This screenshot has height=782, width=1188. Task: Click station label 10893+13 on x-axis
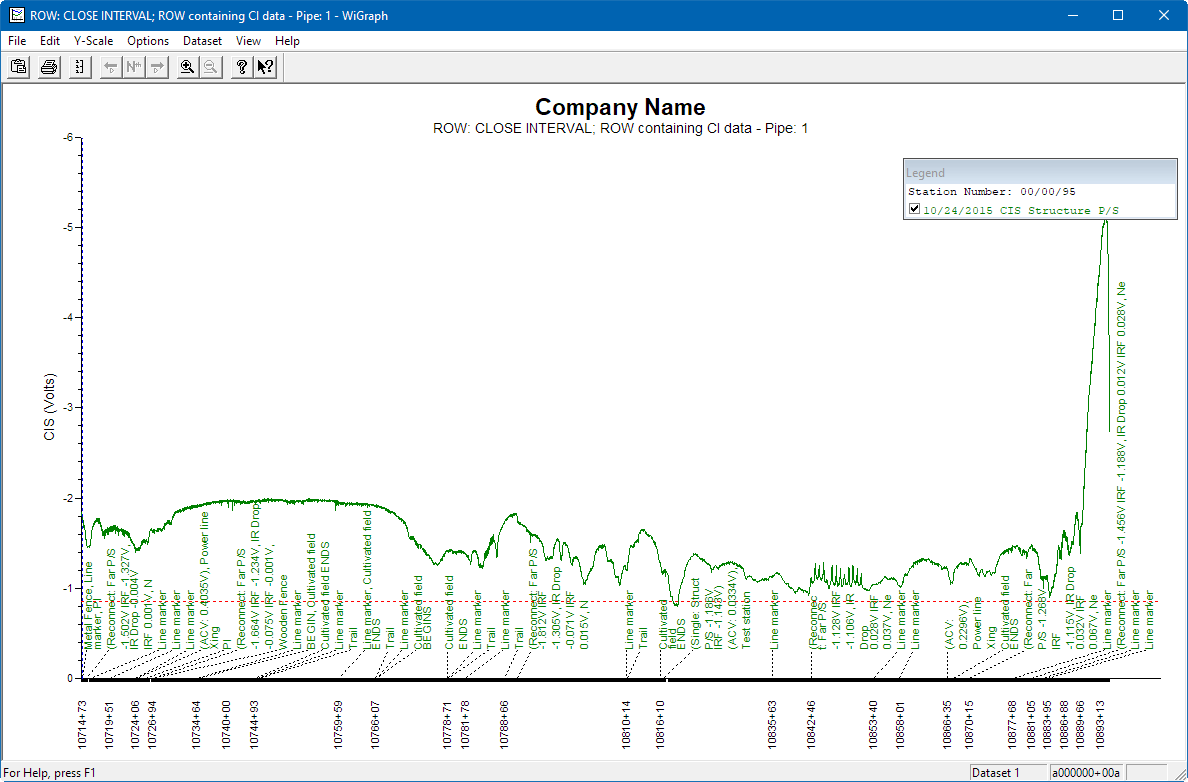[x=1099, y=724]
